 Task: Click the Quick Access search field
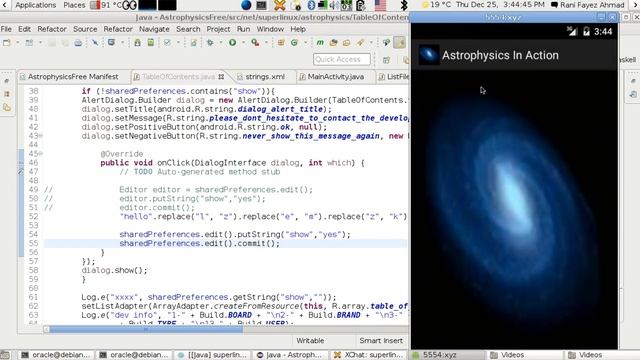[x=342, y=60]
